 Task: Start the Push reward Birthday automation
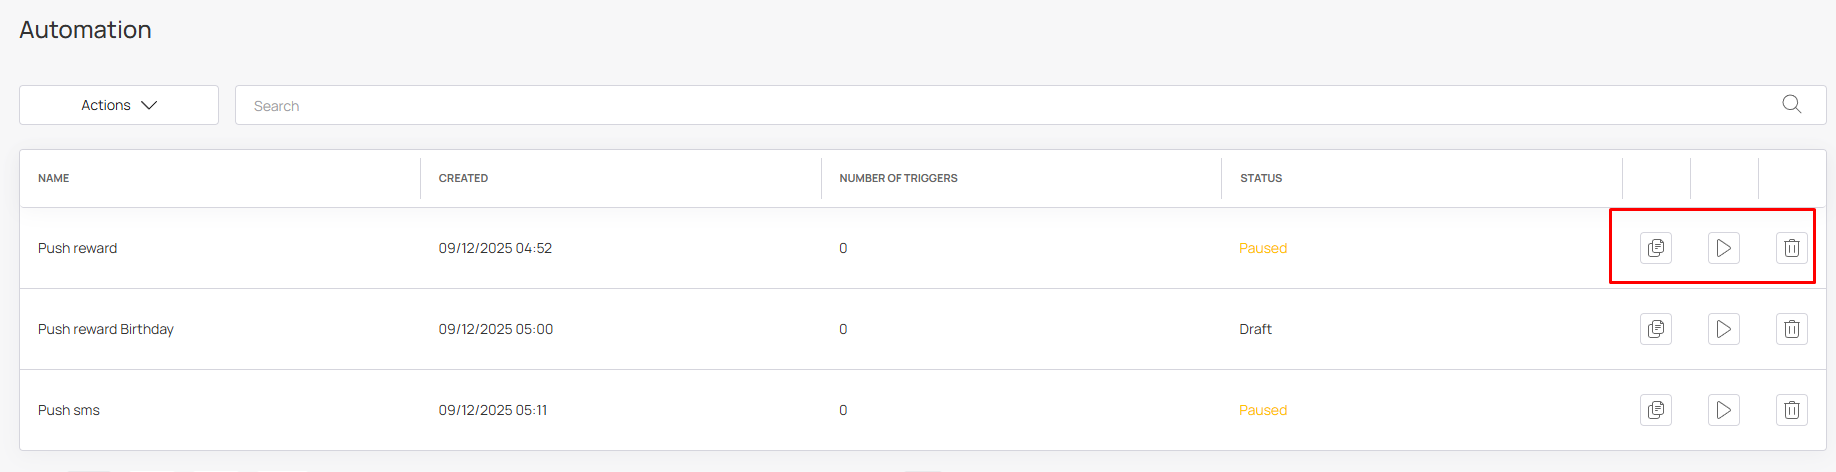click(x=1724, y=329)
